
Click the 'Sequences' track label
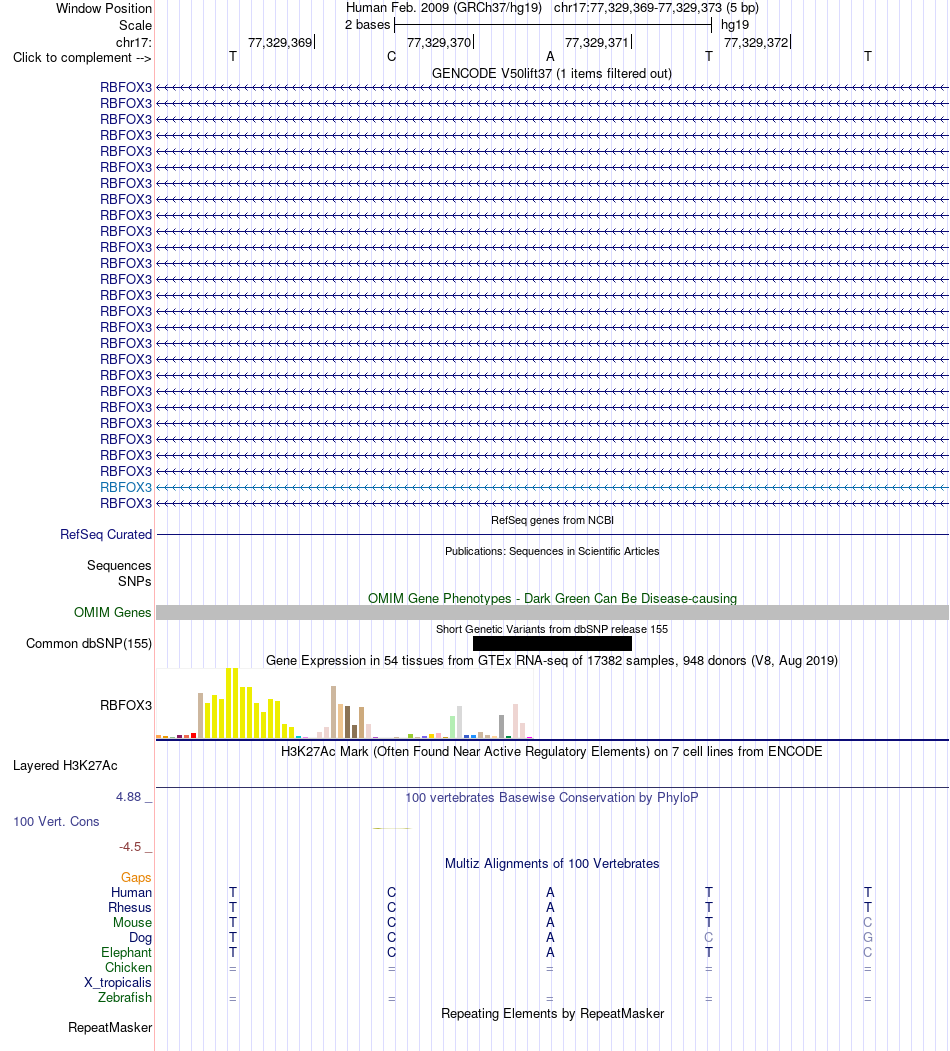click(119, 565)
